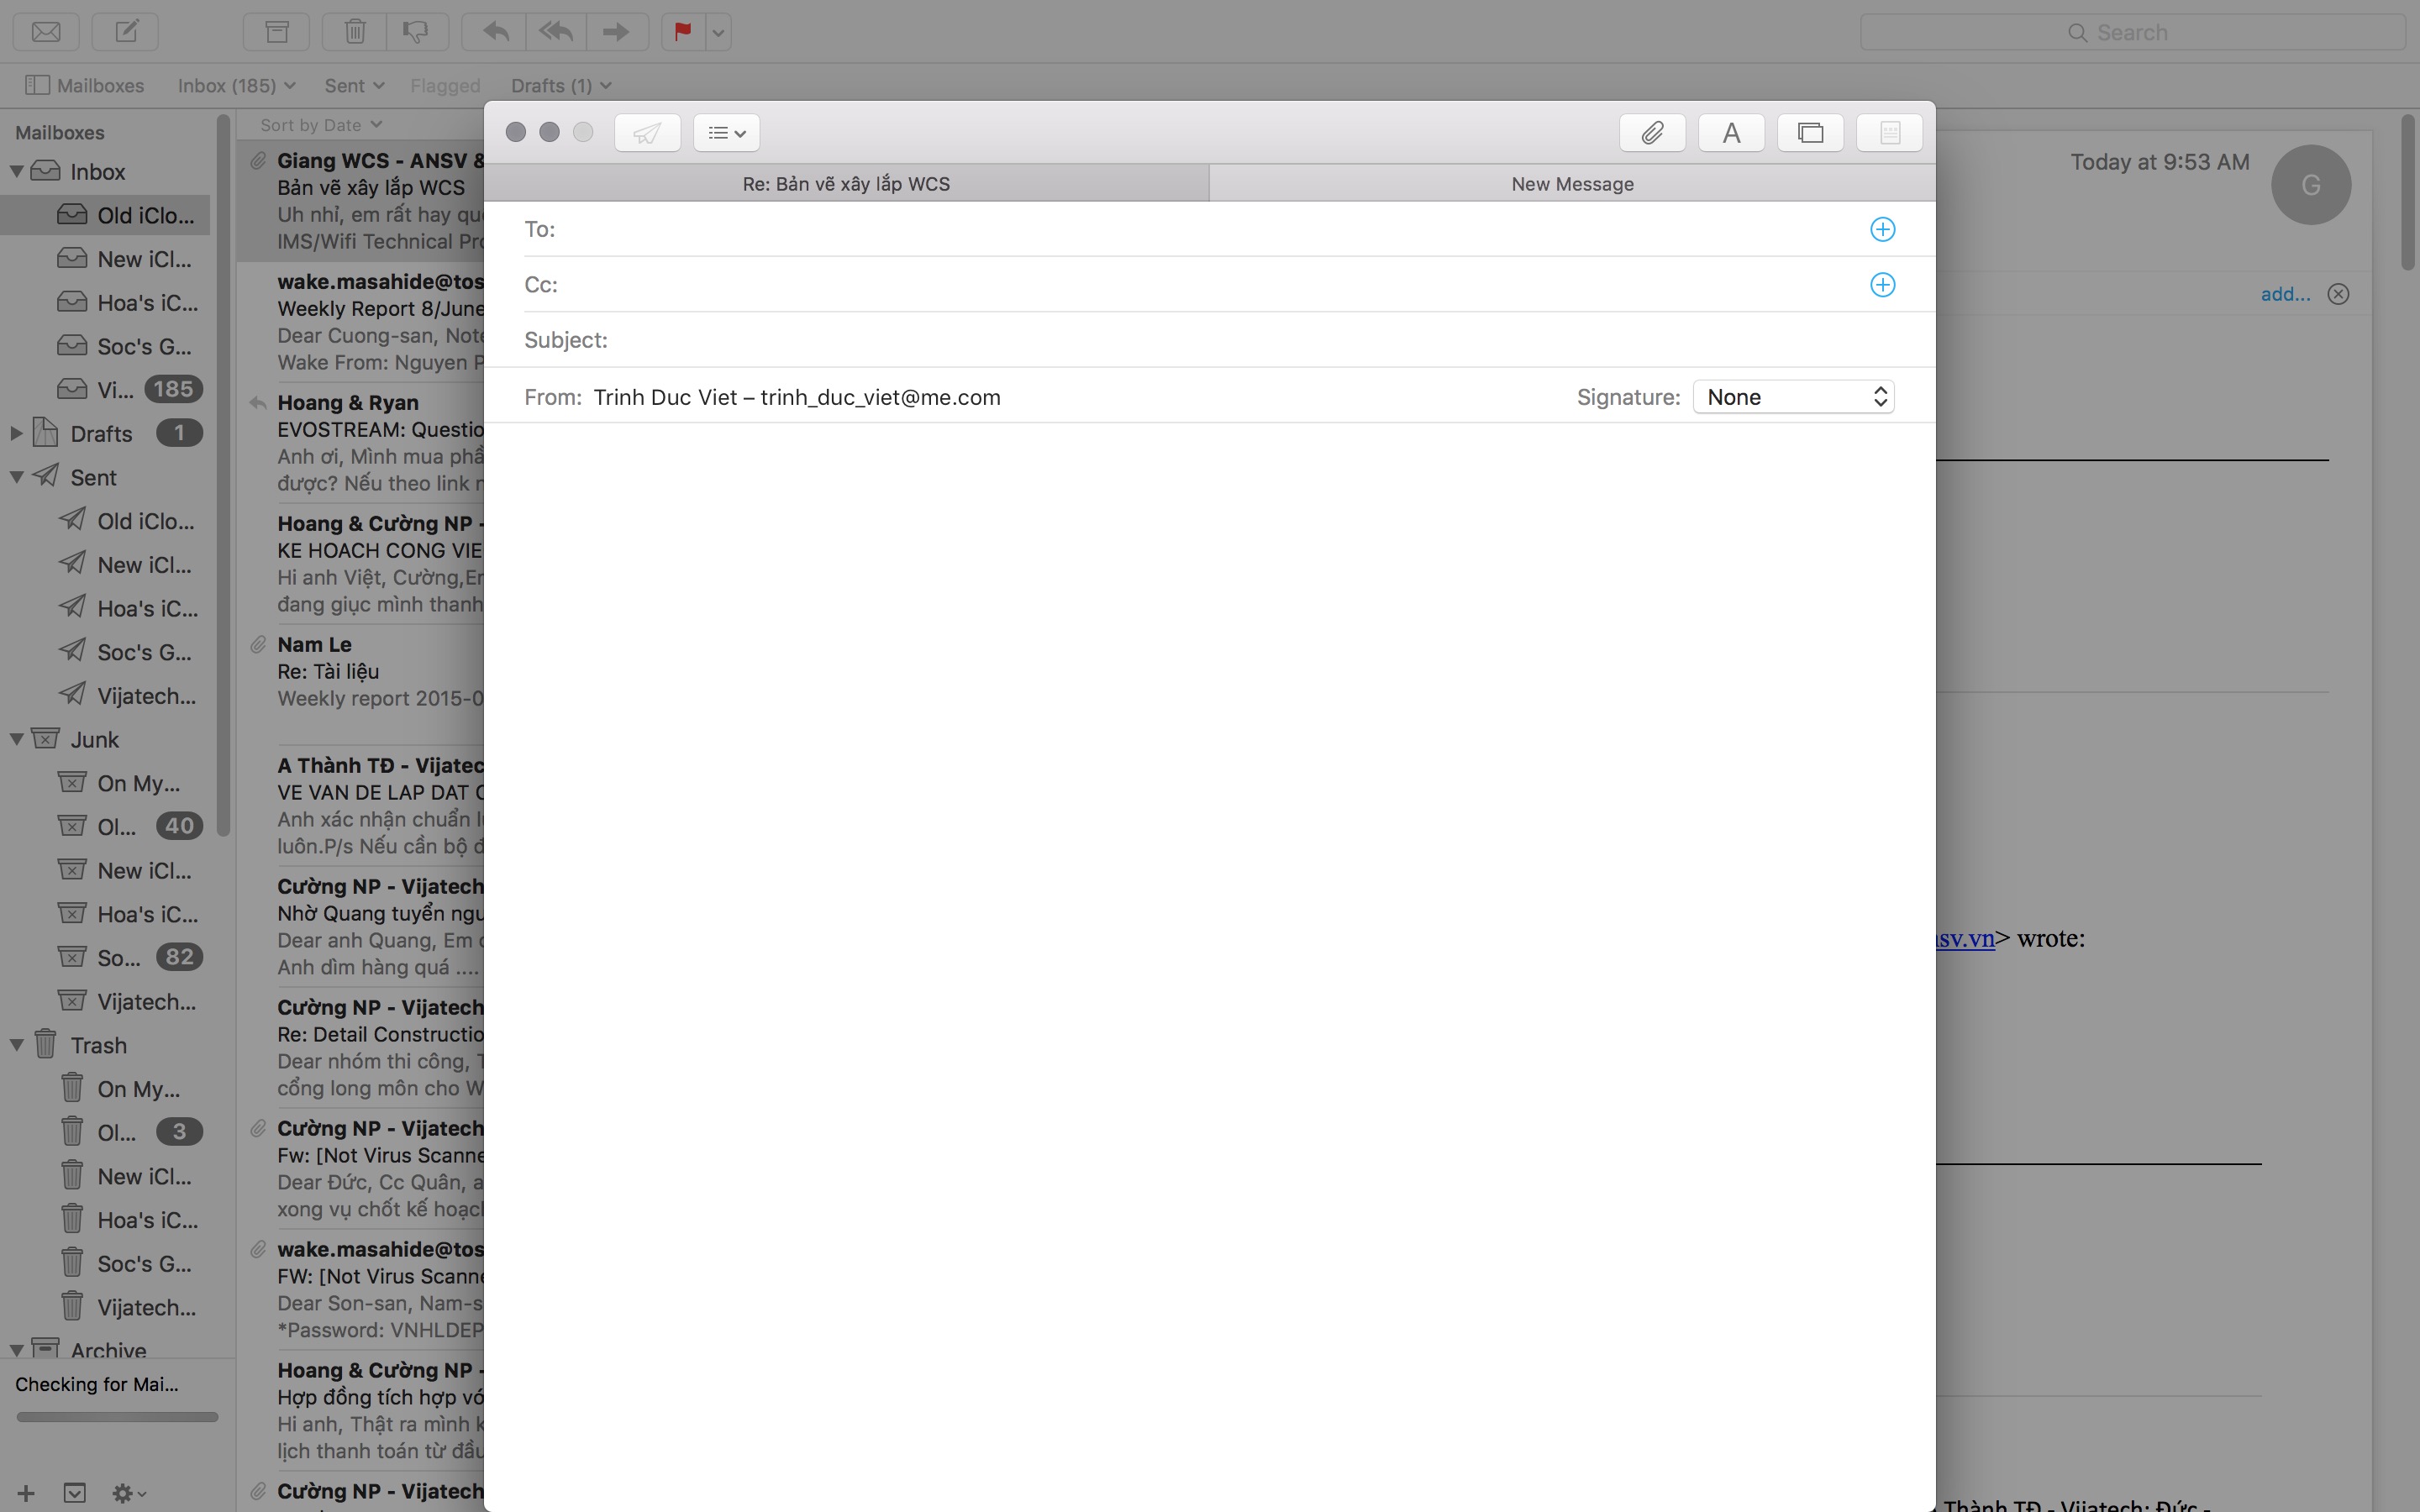Add contact with To field plus button

1882,229
